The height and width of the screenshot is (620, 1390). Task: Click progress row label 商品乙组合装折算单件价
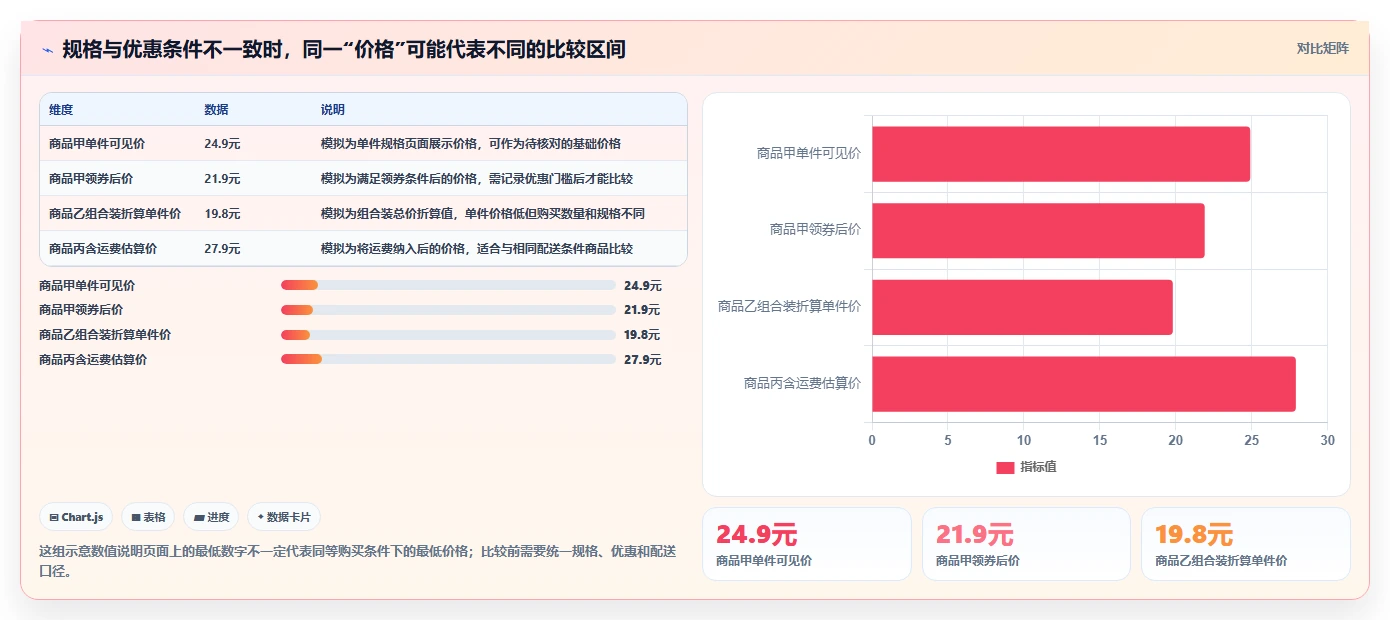point(105,335)
